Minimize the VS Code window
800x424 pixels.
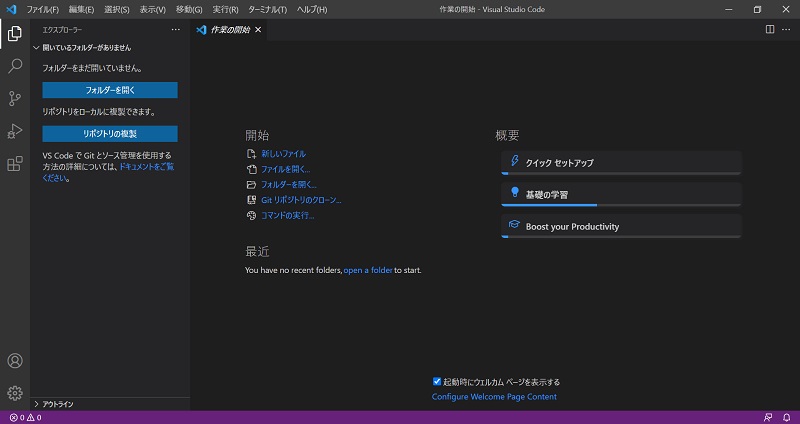pos(730,9)
